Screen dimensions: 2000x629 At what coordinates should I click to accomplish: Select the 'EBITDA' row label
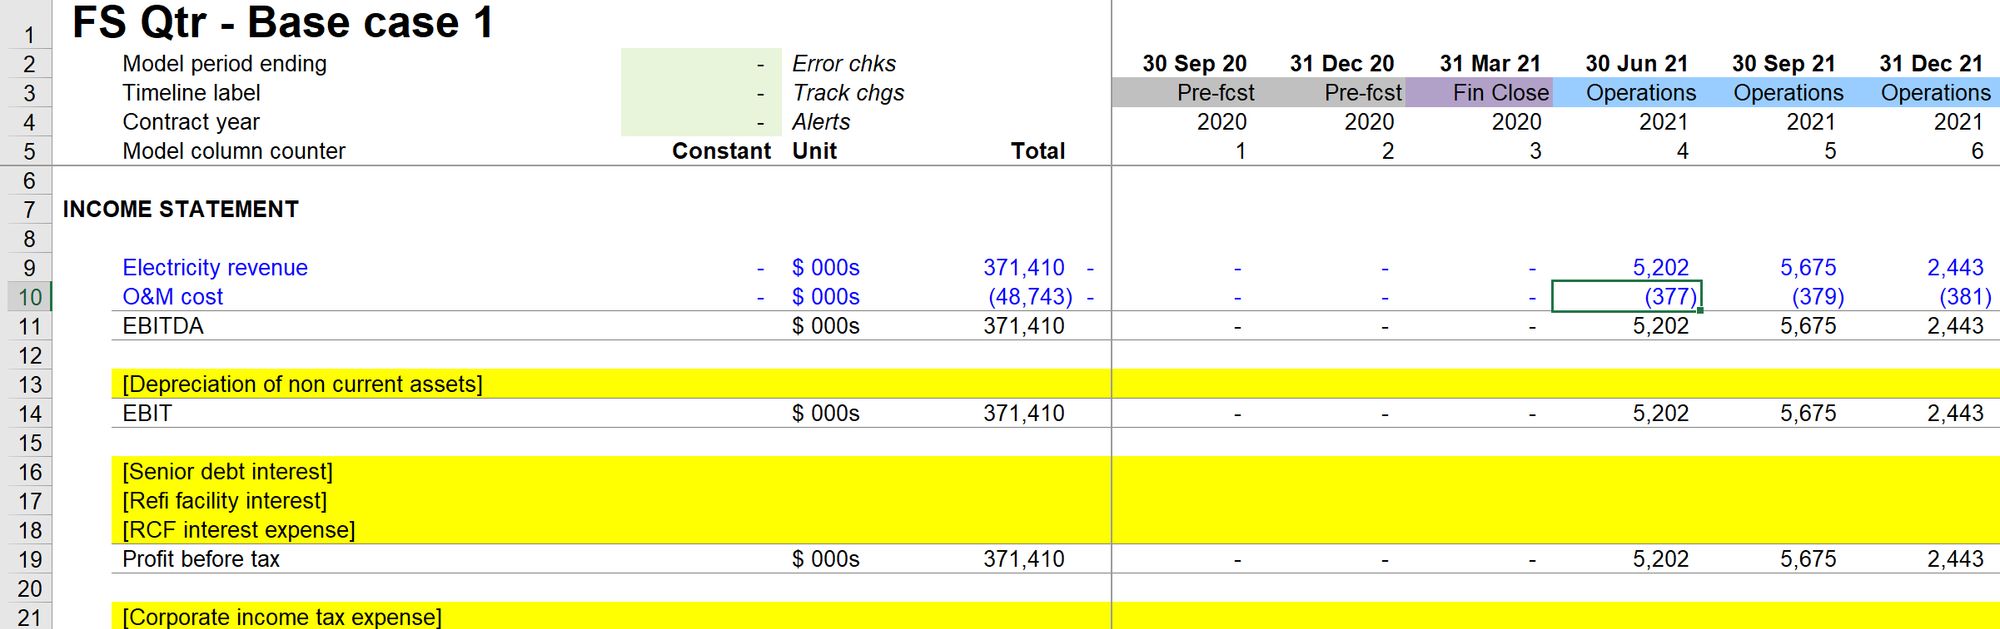coord(162,326)
